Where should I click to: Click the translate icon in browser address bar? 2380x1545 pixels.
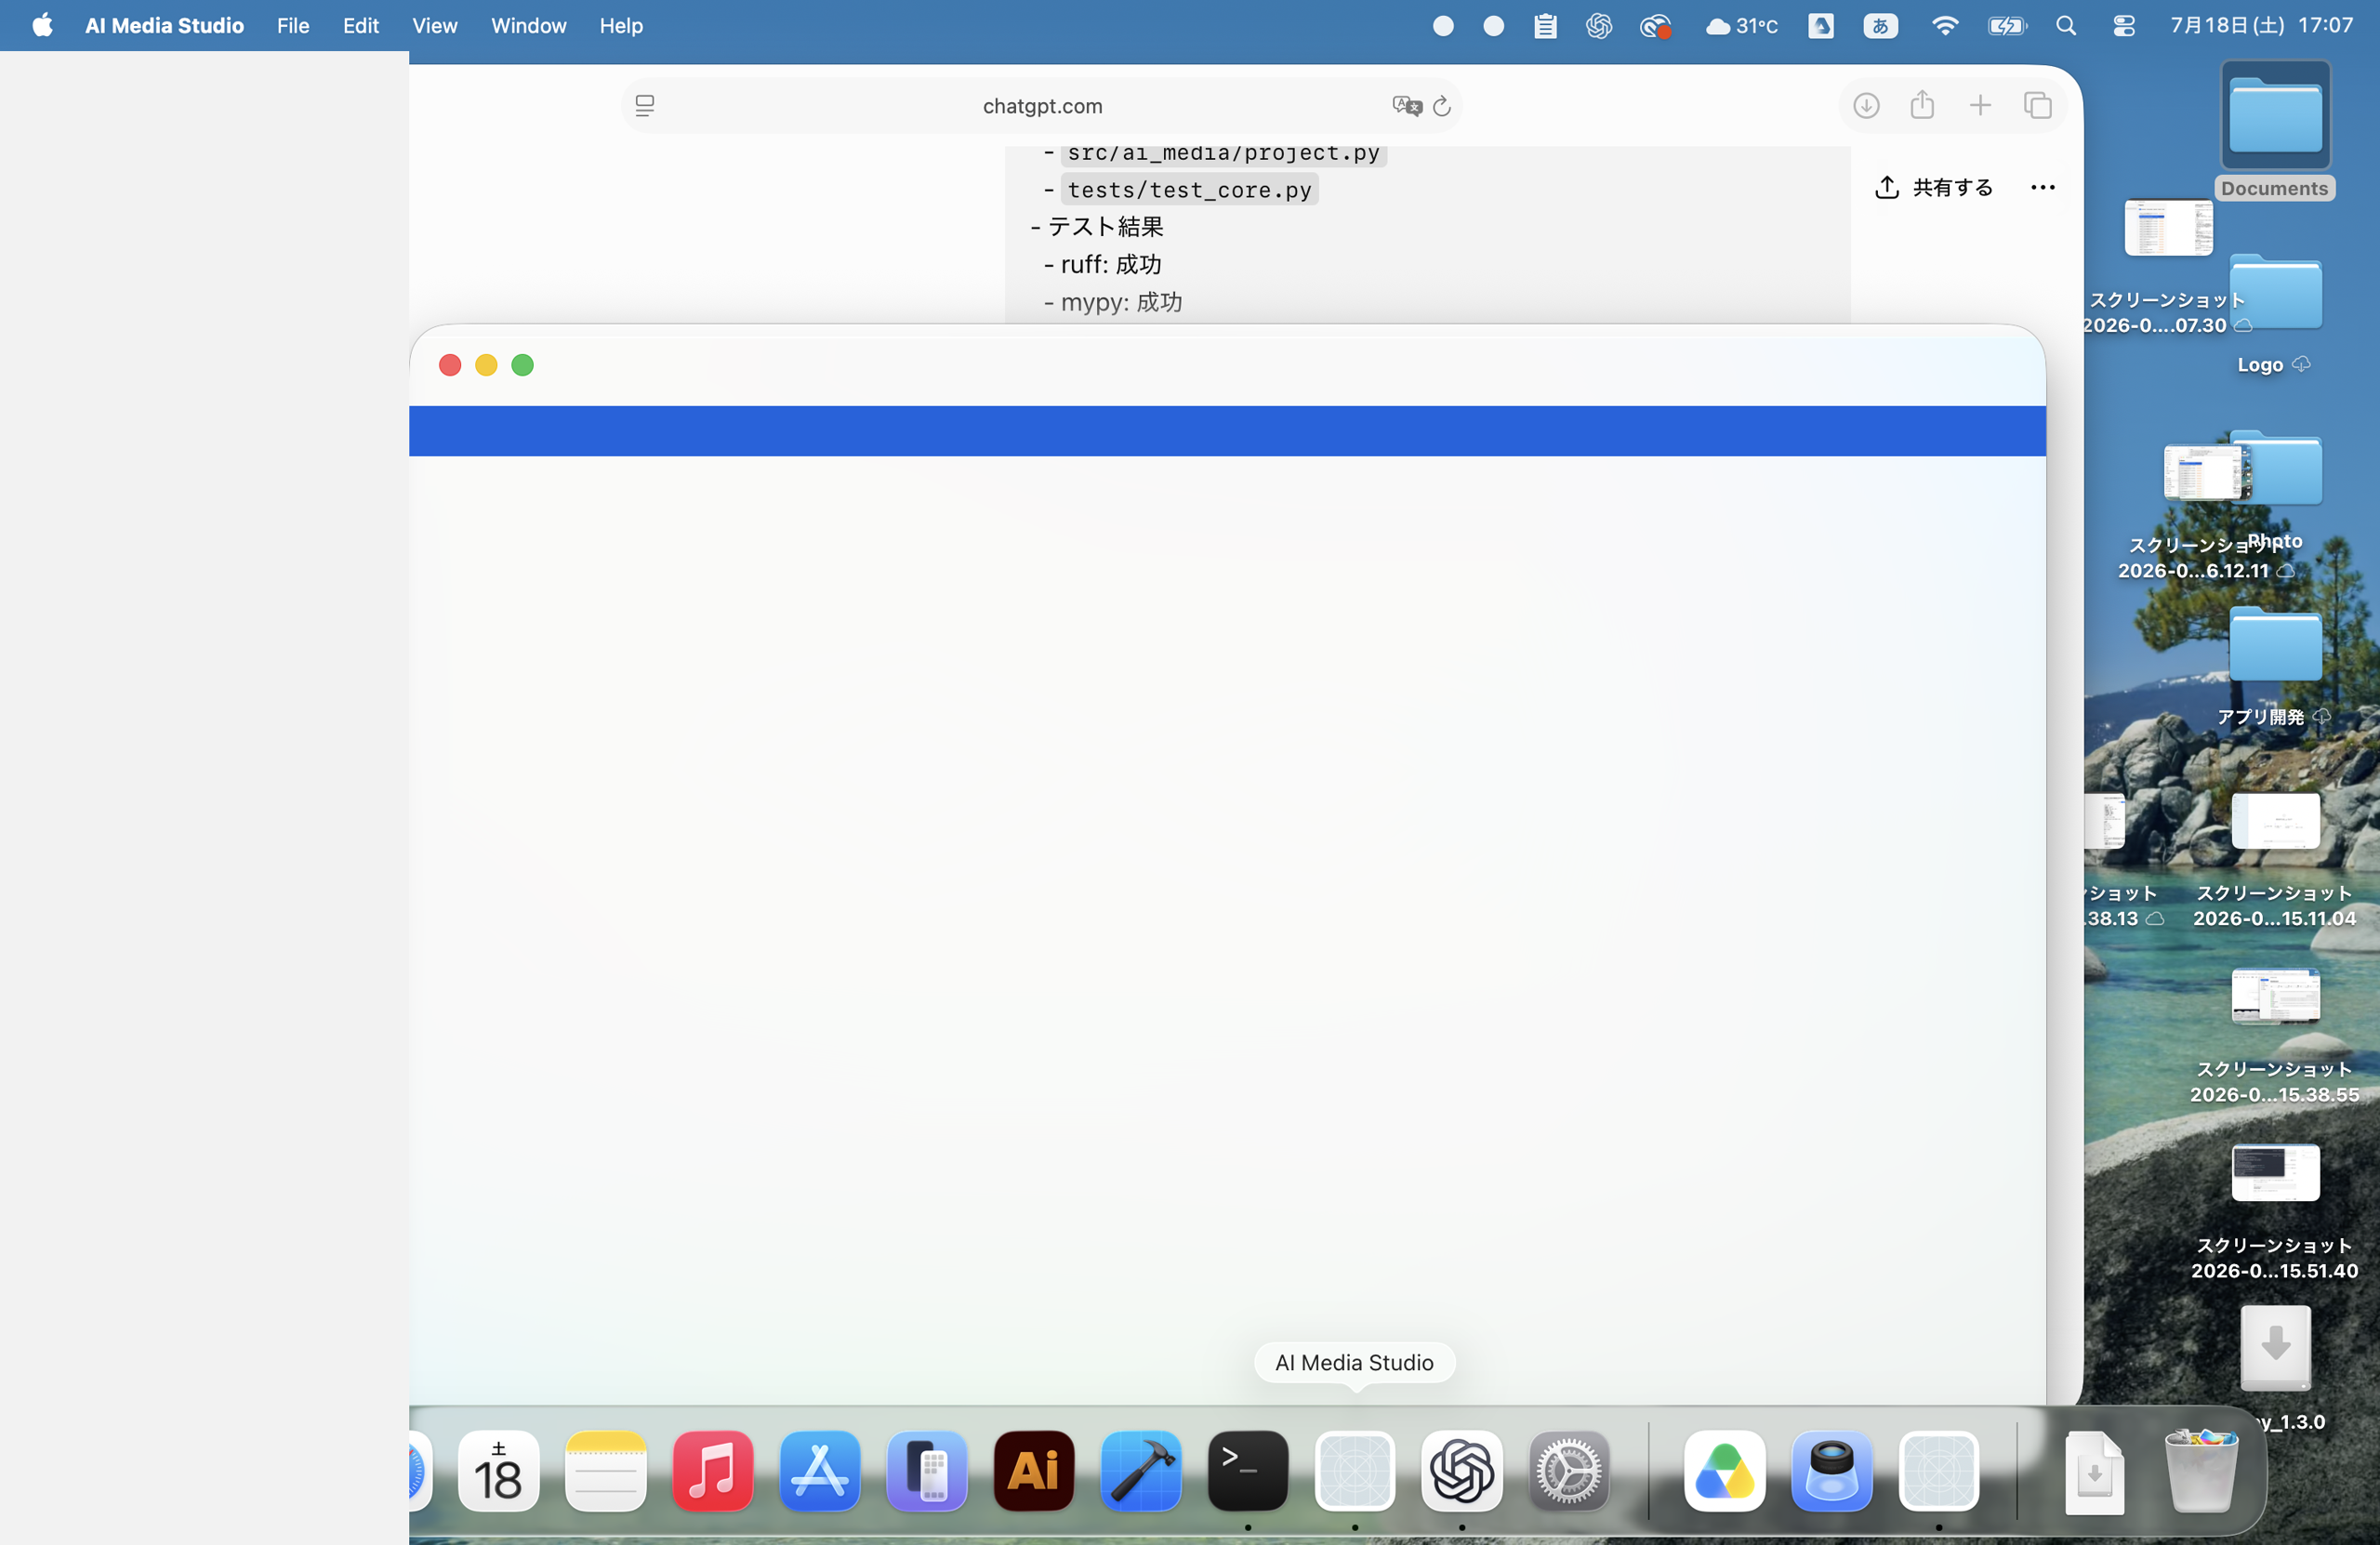1406,106
